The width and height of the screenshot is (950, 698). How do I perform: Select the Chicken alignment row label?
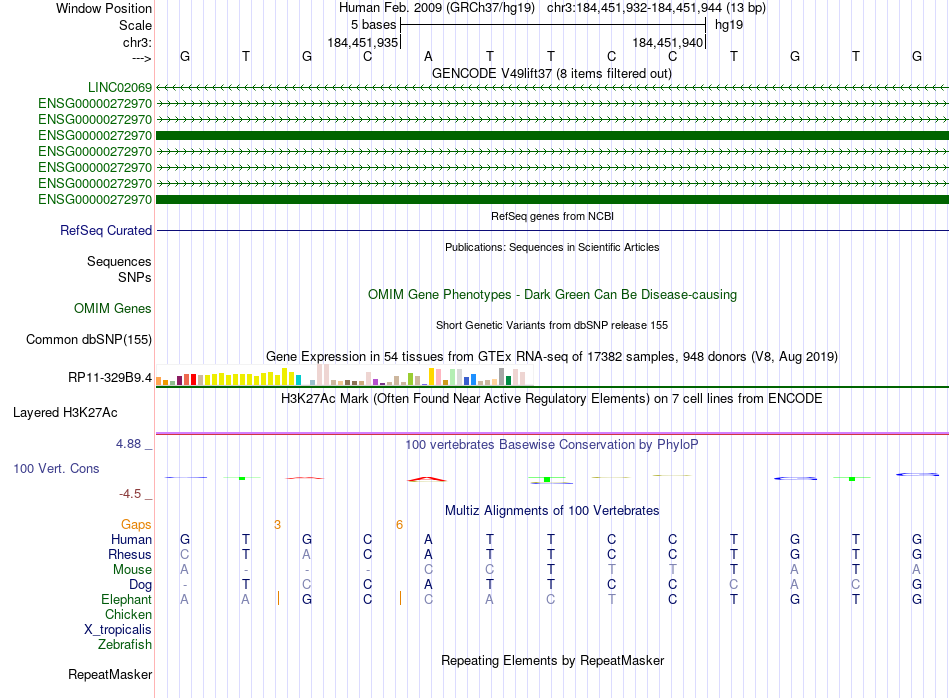point(128,614)
